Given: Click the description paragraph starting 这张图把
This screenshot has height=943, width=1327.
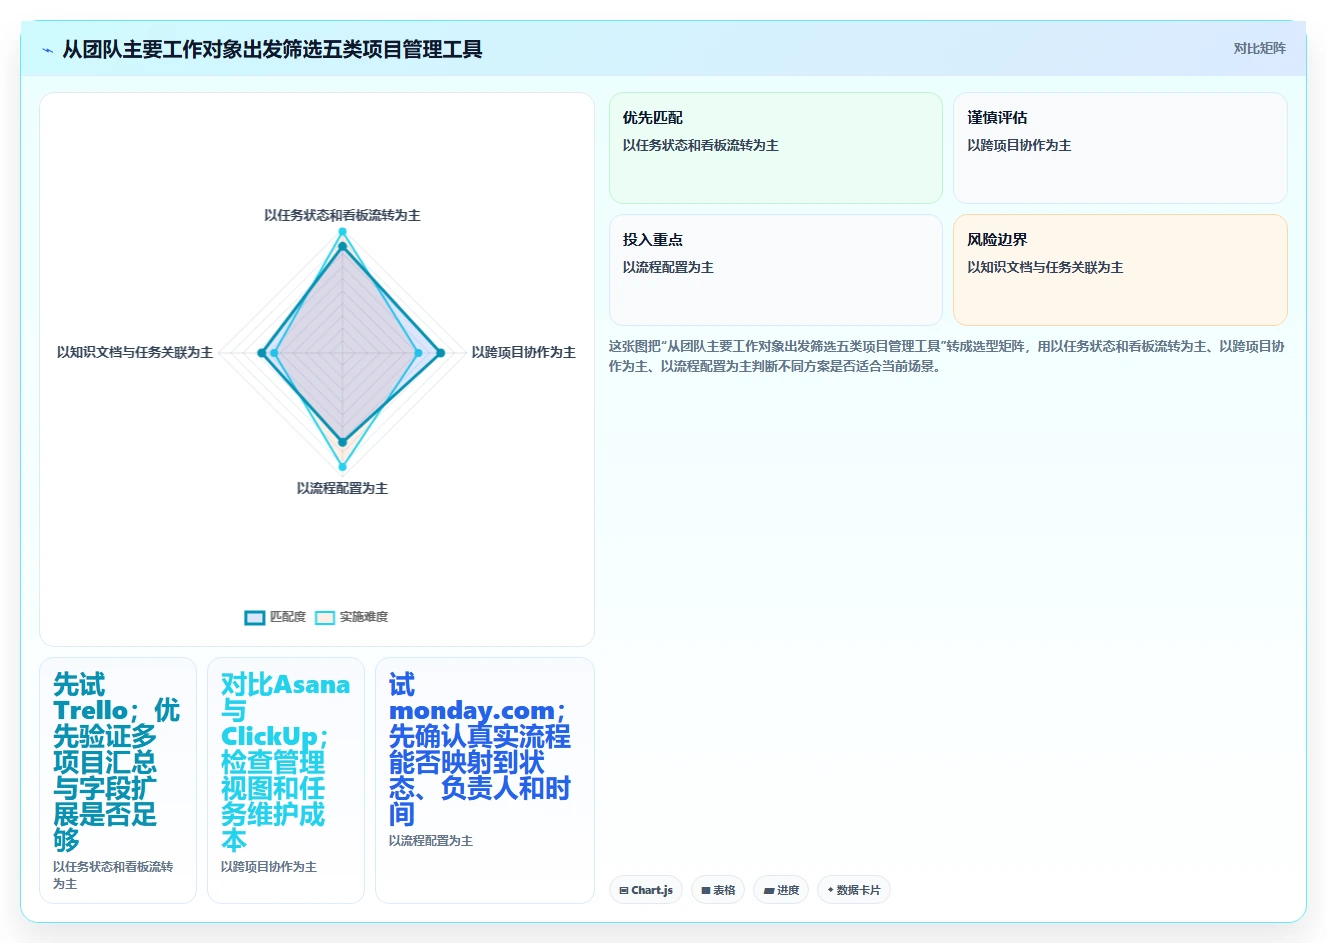Looking at the screenshot, I should (x=947, y=356).
